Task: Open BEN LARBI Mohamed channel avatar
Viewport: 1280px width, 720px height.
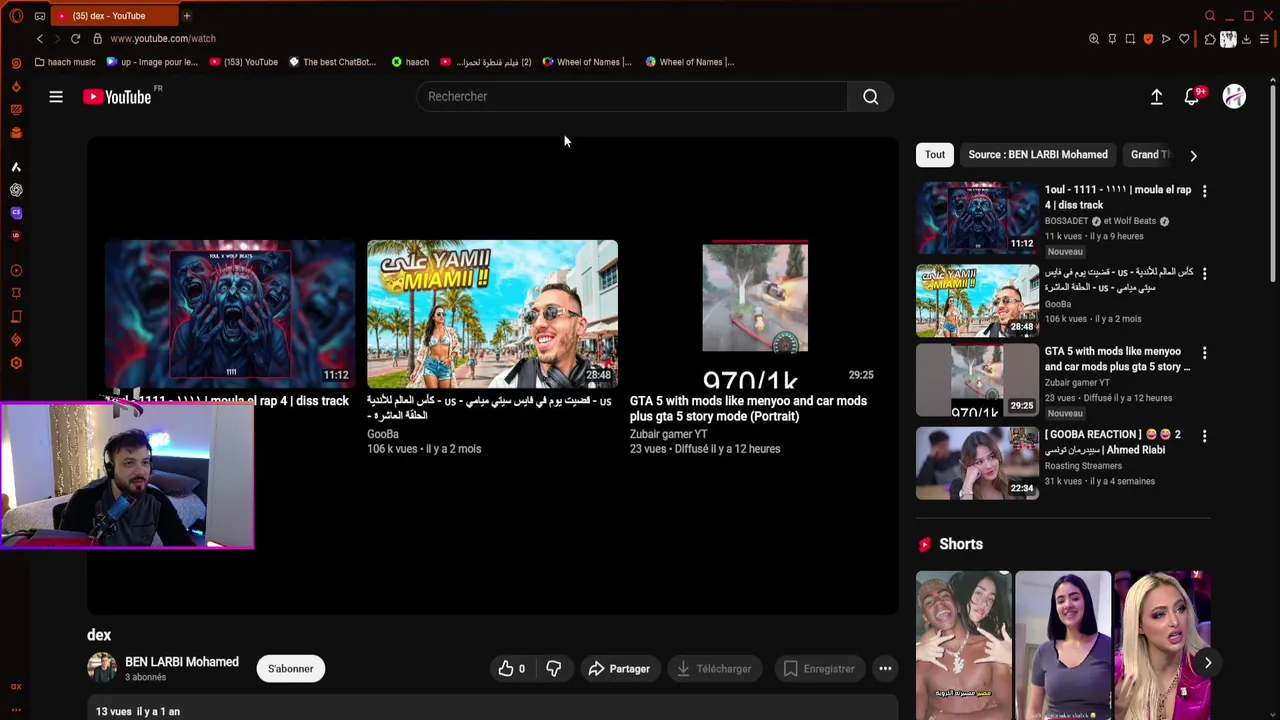Action: 102,668
